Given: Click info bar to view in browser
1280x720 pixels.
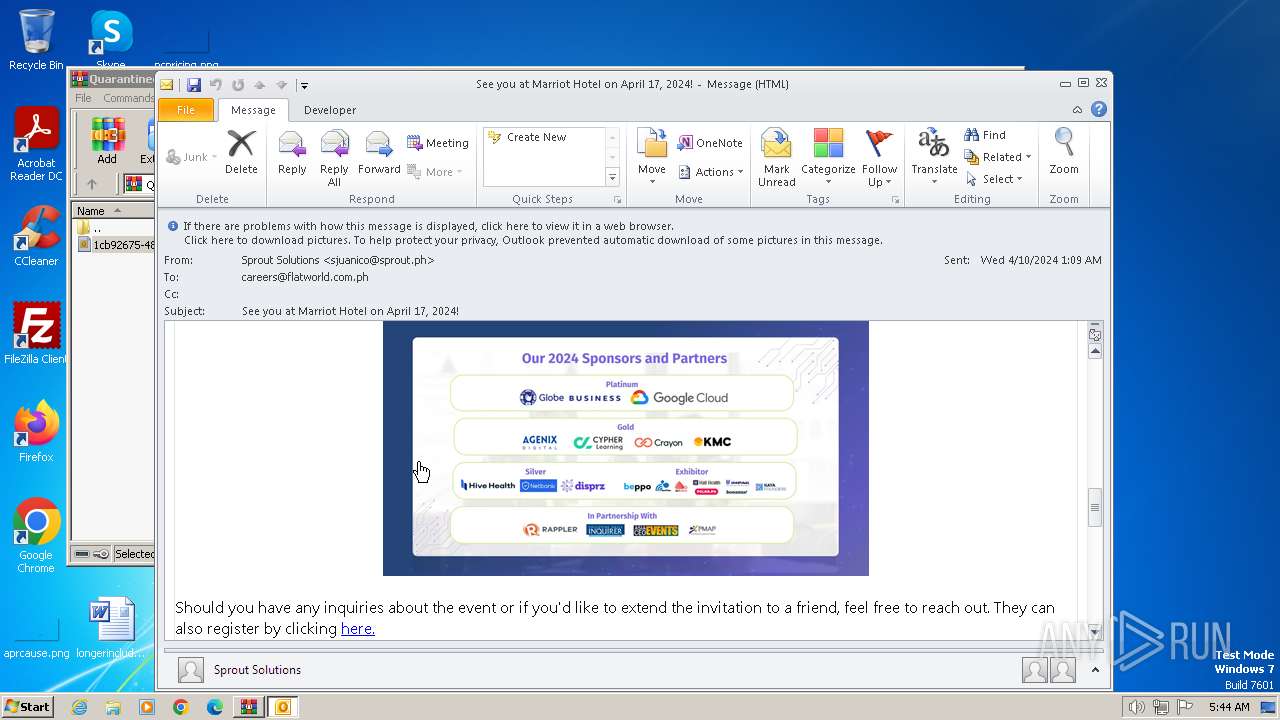Looking at the screenshot, I should pos(428,226).
